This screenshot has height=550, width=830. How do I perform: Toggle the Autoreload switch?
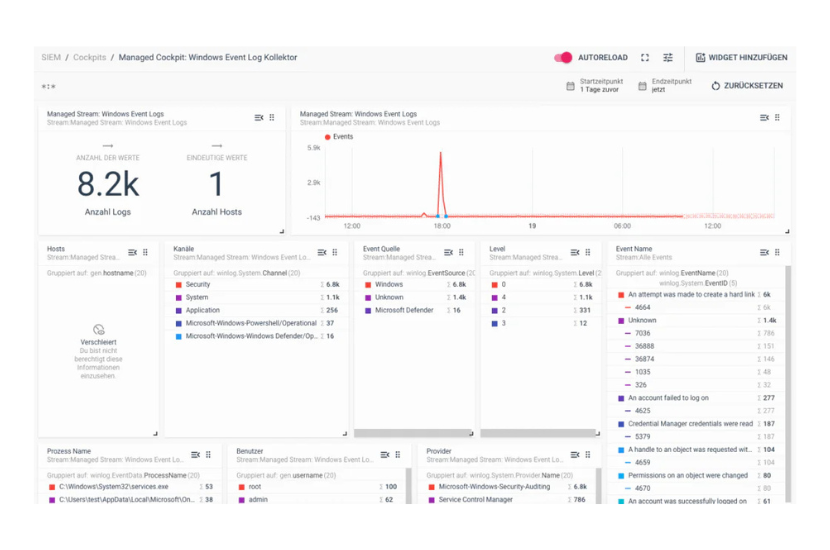pos(563,58)
